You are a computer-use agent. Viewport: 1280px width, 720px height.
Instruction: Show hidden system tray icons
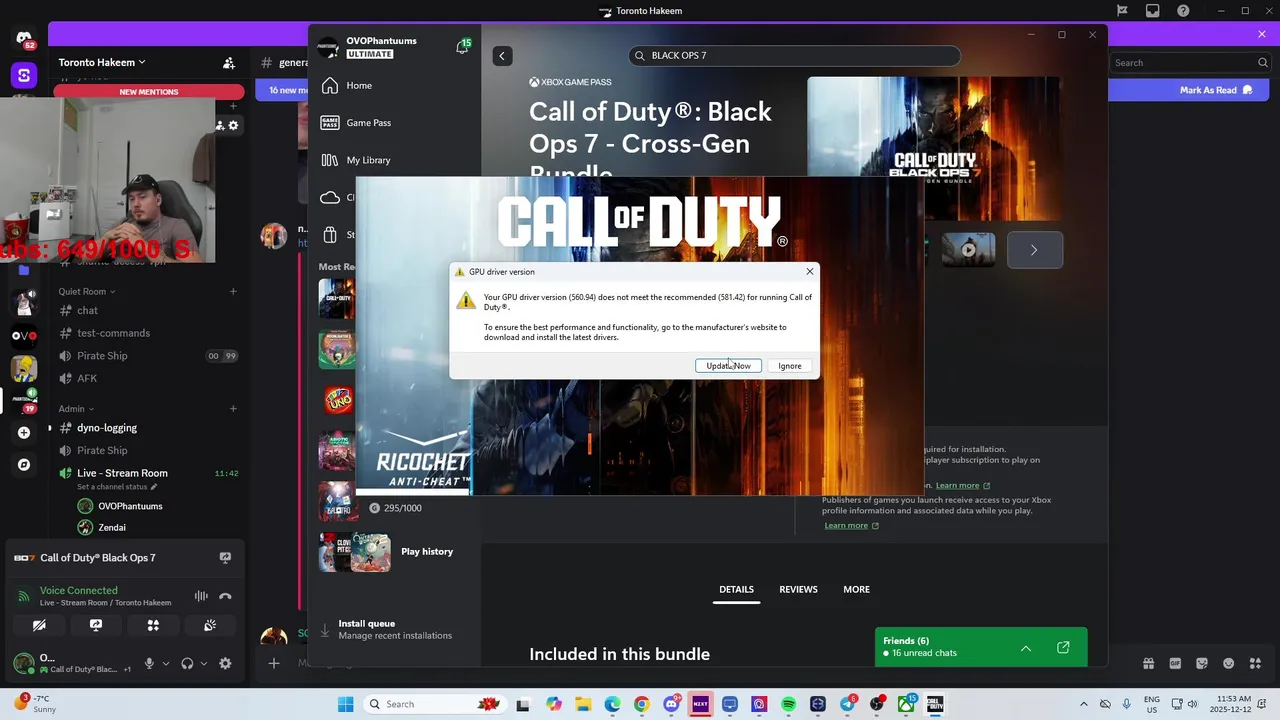[1085, 704]
